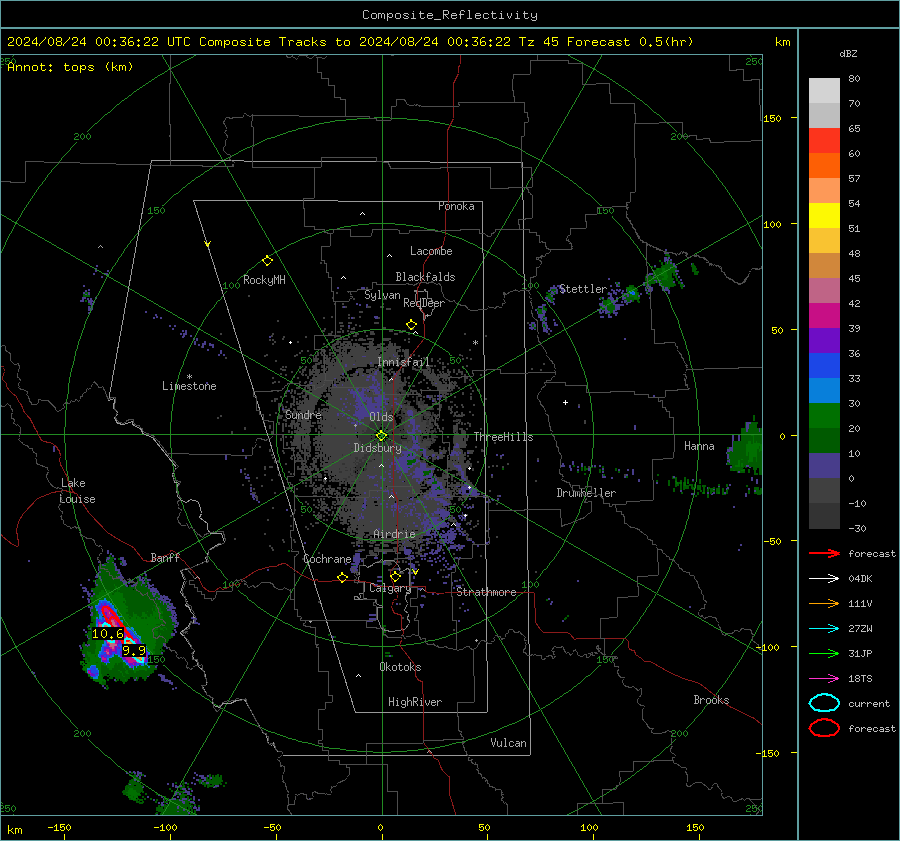Viewport: 900px width, 841px height.
Task: Select the magenta 18TS arrow legend icon
Action: click(x=824, y=679)
